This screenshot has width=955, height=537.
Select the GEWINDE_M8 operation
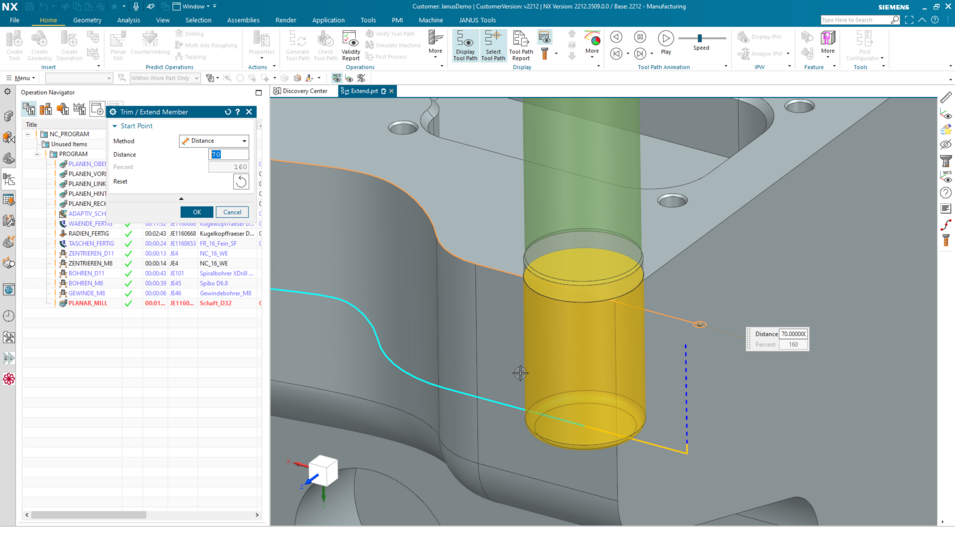(86, 293)
